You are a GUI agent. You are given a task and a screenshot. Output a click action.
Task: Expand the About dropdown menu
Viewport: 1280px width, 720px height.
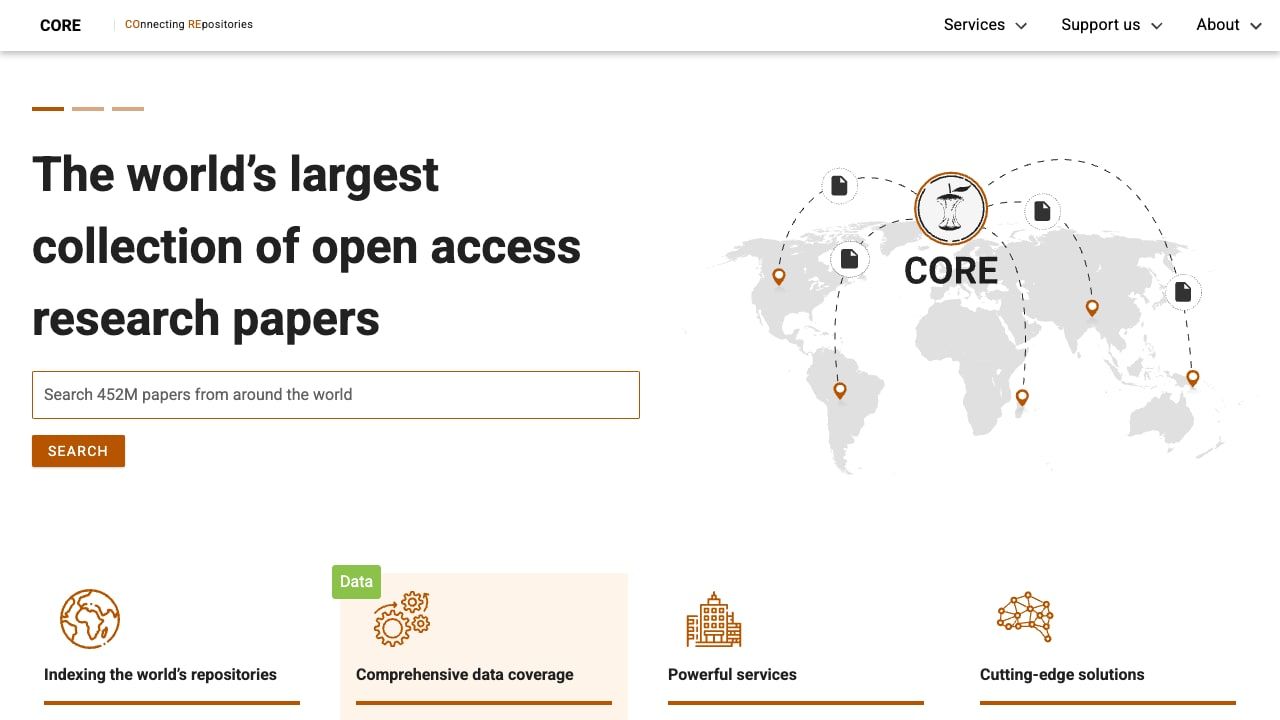click(1229, 25)
